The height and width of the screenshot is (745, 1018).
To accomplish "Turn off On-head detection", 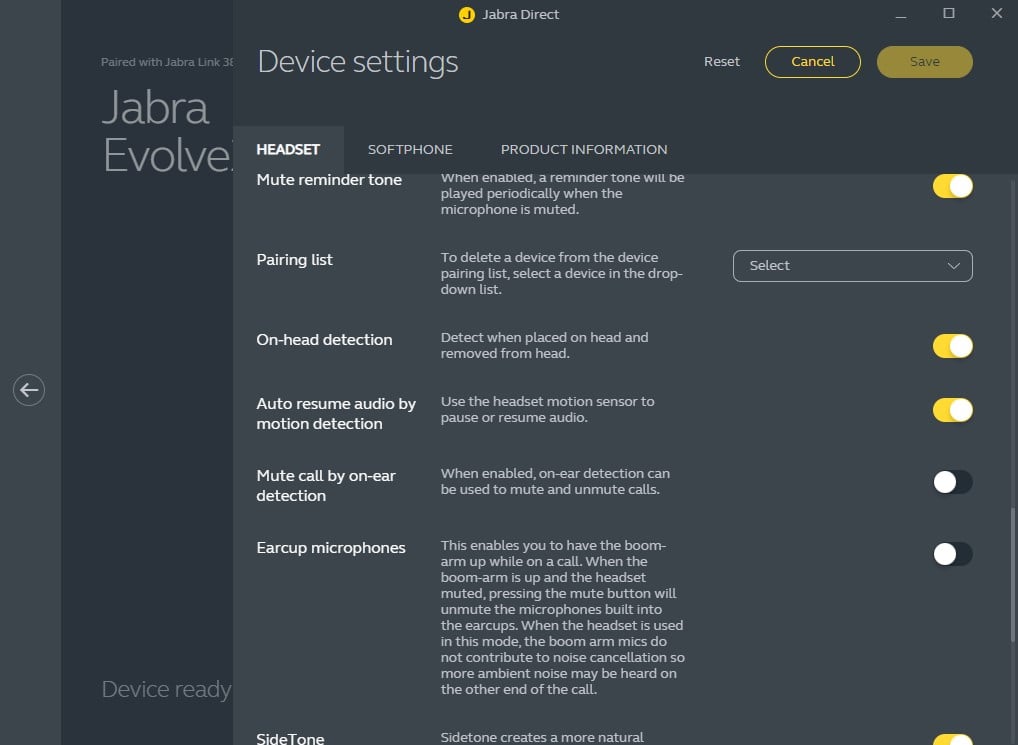I will [952, 346].
